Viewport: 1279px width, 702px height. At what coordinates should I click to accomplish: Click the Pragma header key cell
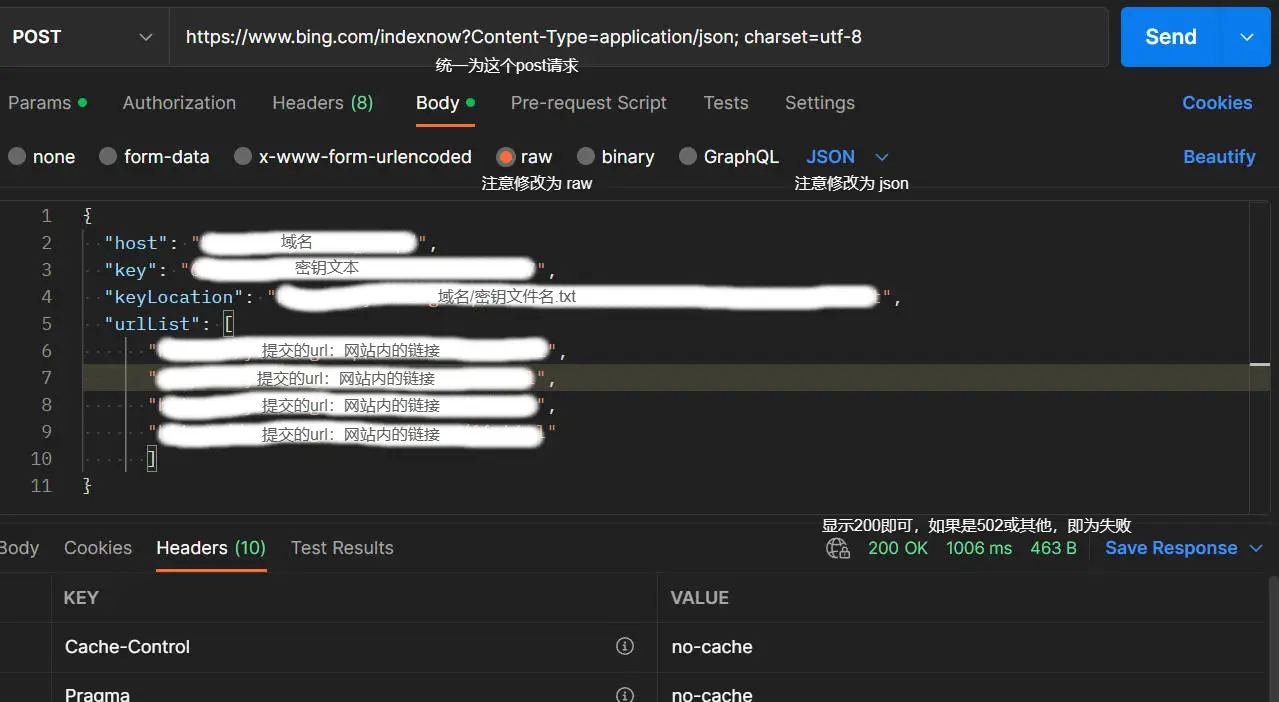pos(354,688)
